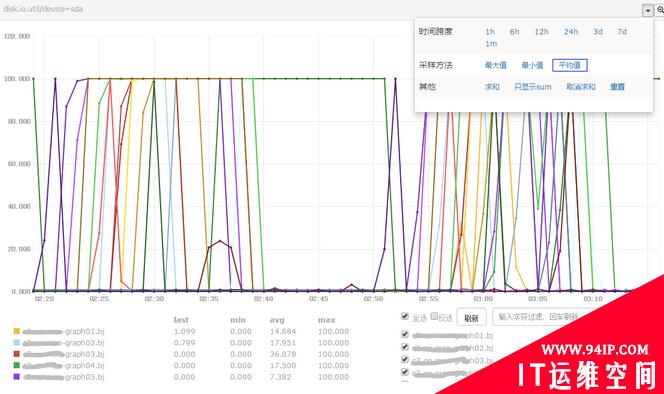The image size is (664, 394).
Task: Select the graph02.bj legend label
Action: (x=64, y=343)
